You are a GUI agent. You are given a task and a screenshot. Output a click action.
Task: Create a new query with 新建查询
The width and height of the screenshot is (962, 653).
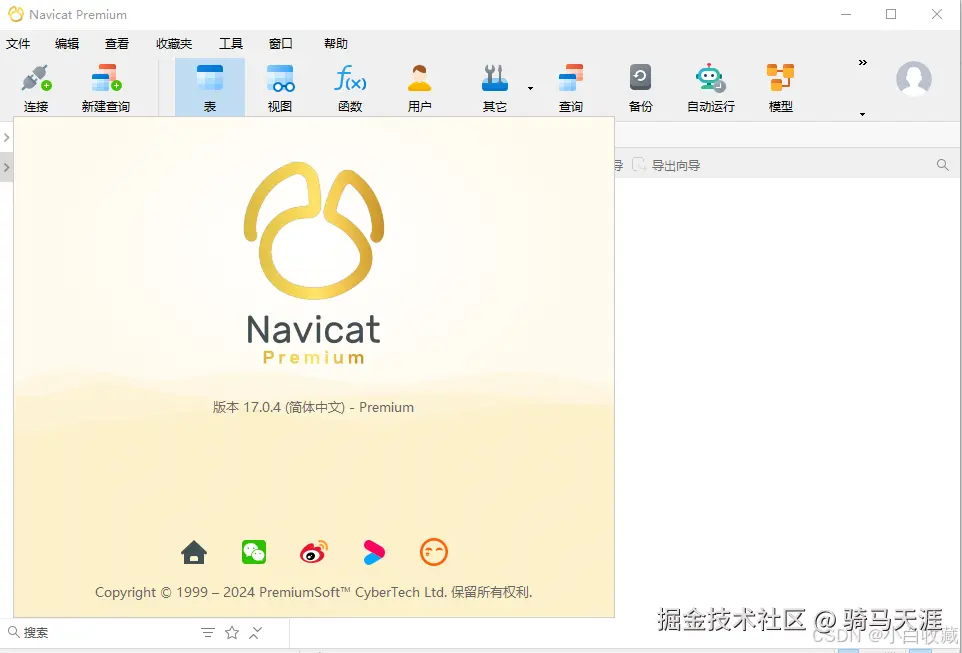[106, 88]
